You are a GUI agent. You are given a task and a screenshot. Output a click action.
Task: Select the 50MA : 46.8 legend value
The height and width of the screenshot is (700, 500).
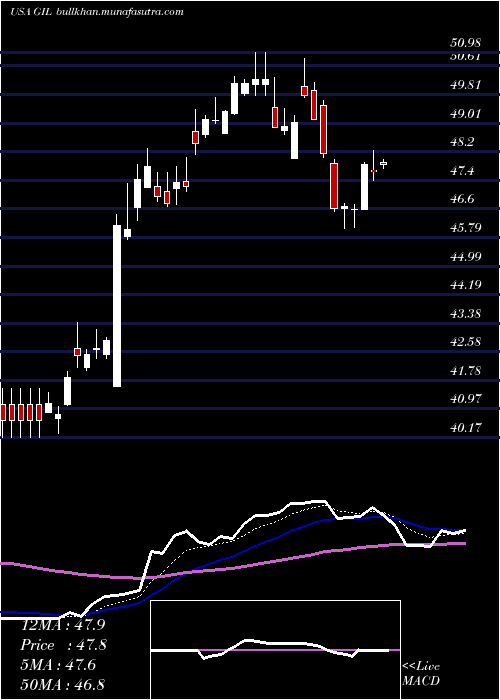click(x=63, y=684)
